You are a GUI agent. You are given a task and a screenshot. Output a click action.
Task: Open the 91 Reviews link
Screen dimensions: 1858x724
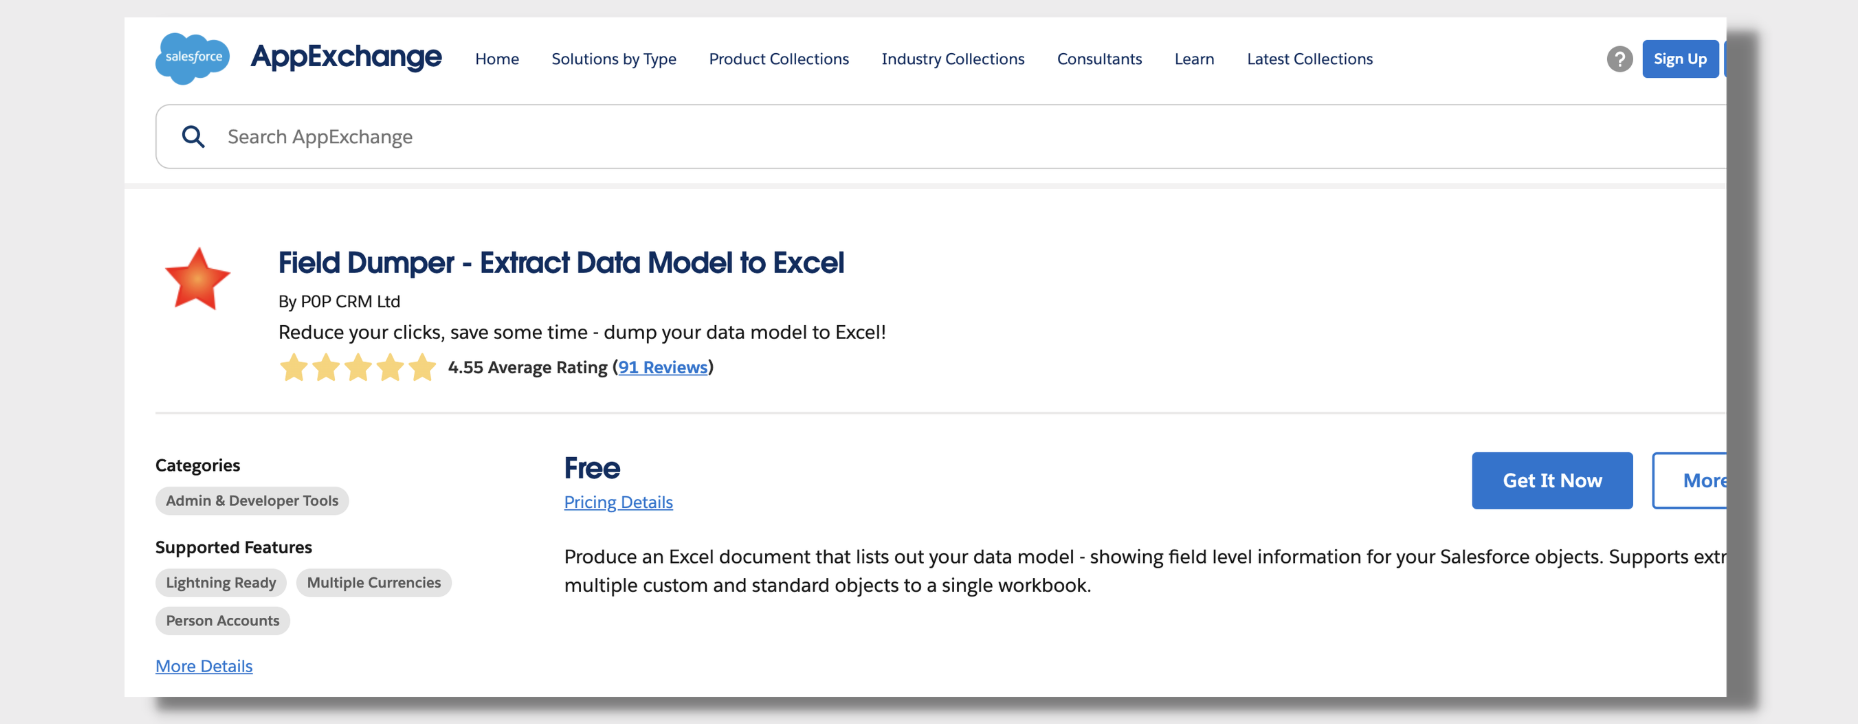[662, 367]
